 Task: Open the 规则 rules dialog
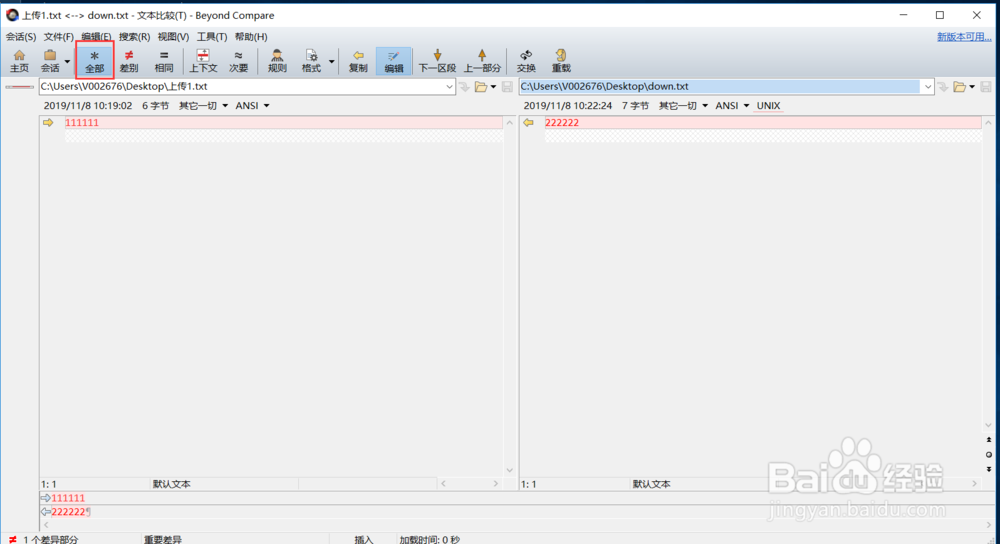277,61
